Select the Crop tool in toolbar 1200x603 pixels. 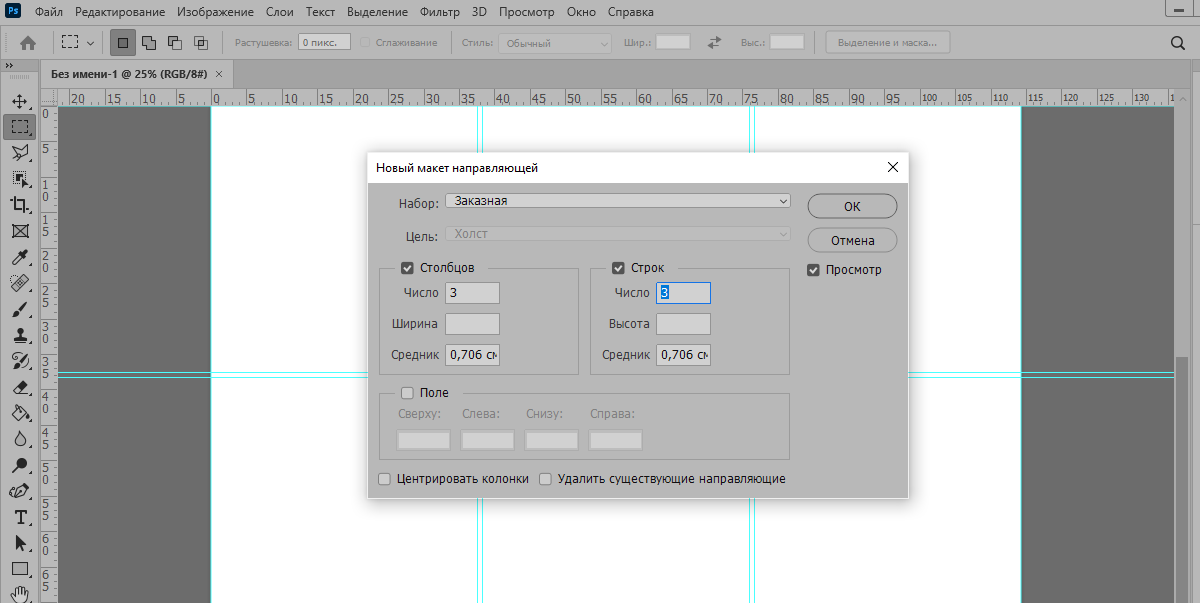coord(20,204)
